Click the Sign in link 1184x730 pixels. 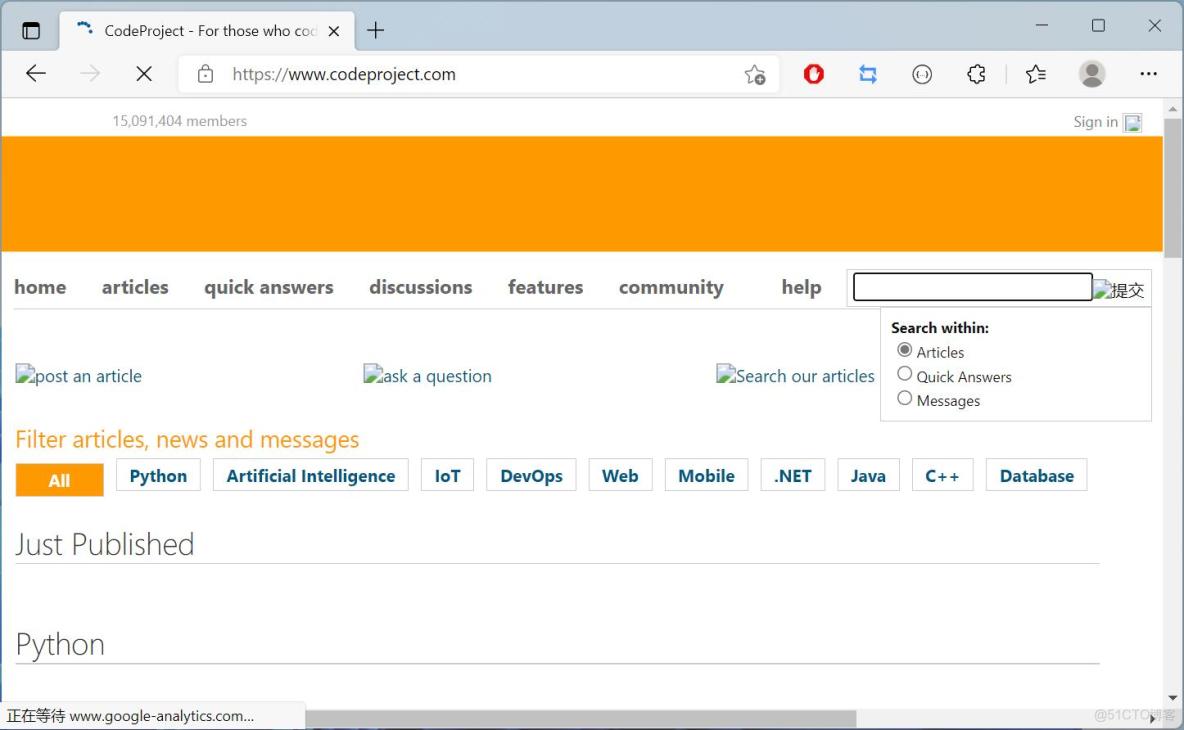[x=1095, y=122]
